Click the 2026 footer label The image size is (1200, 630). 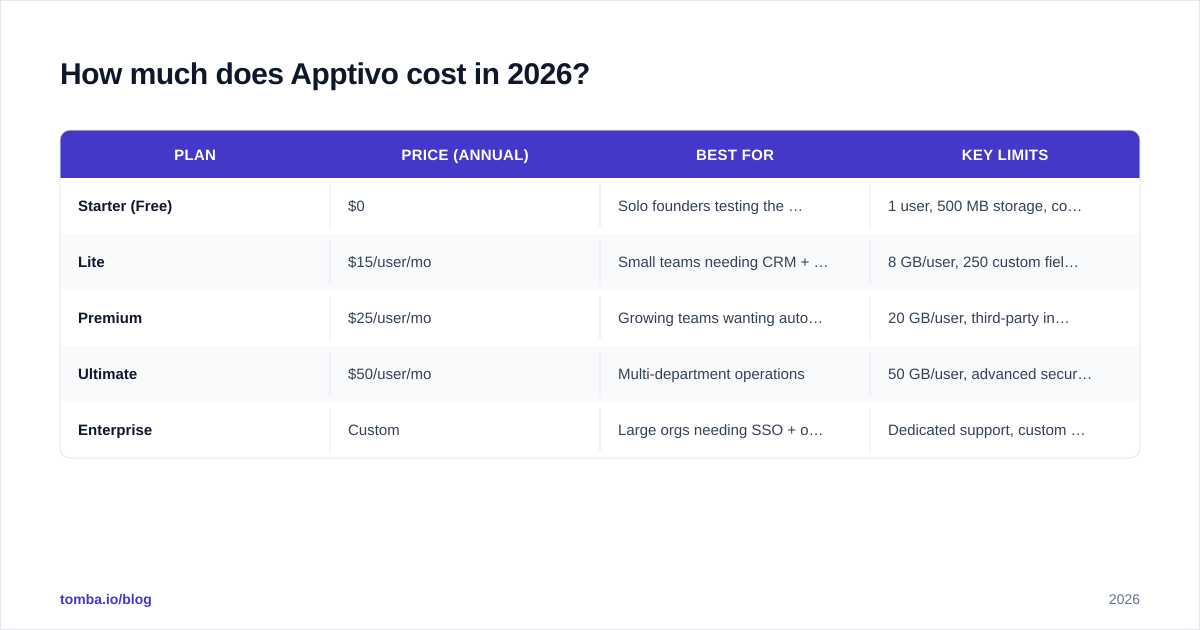(x=1124, y=599)
